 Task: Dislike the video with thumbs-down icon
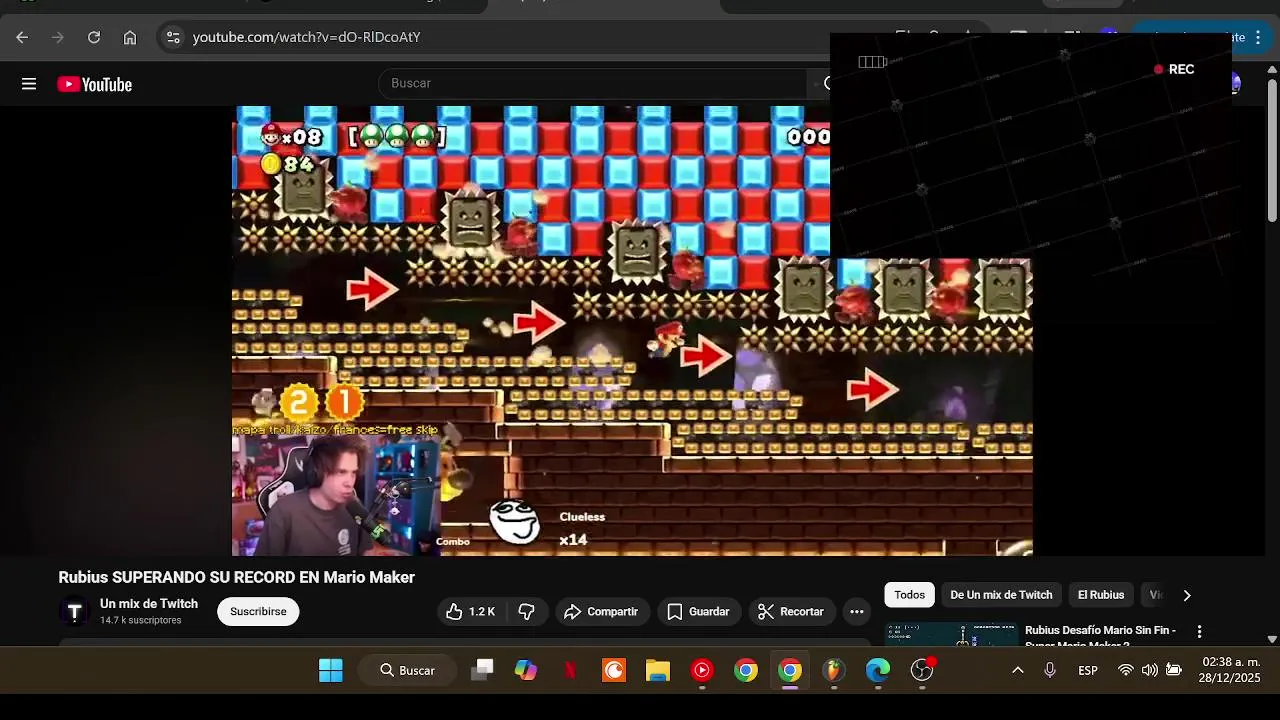[527, 611]
